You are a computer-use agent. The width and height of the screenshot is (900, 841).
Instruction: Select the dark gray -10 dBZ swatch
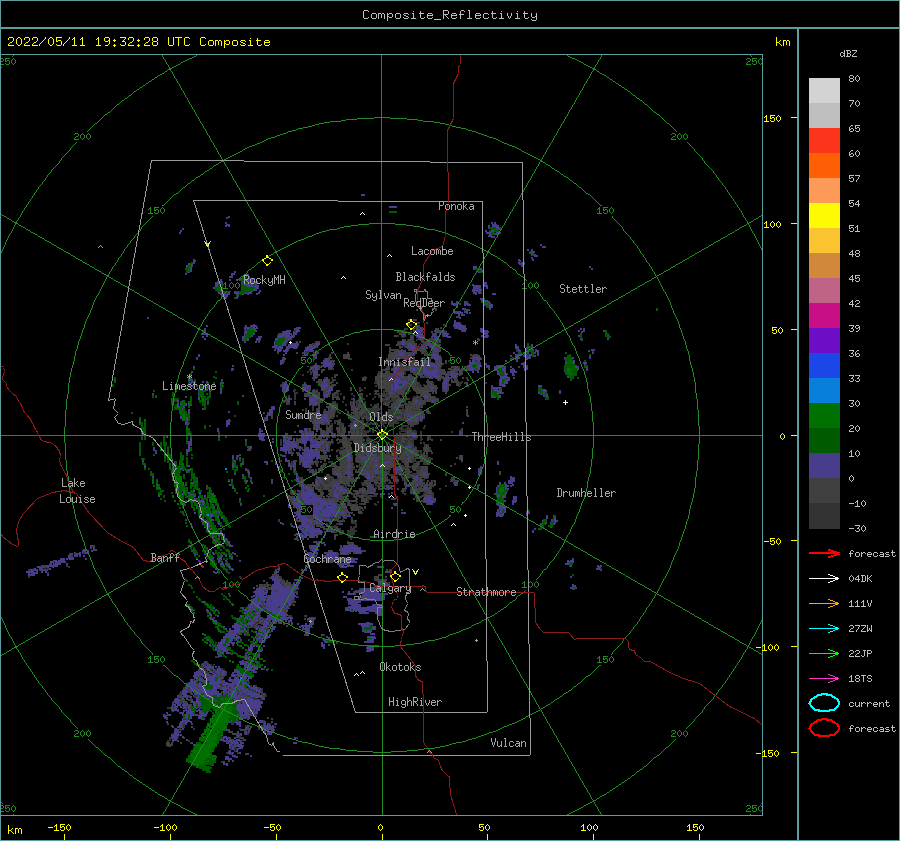coord(824,516)
